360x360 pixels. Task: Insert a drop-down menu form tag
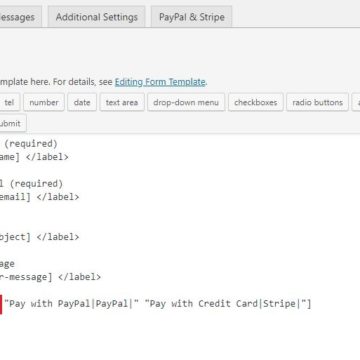click(186, 102)
